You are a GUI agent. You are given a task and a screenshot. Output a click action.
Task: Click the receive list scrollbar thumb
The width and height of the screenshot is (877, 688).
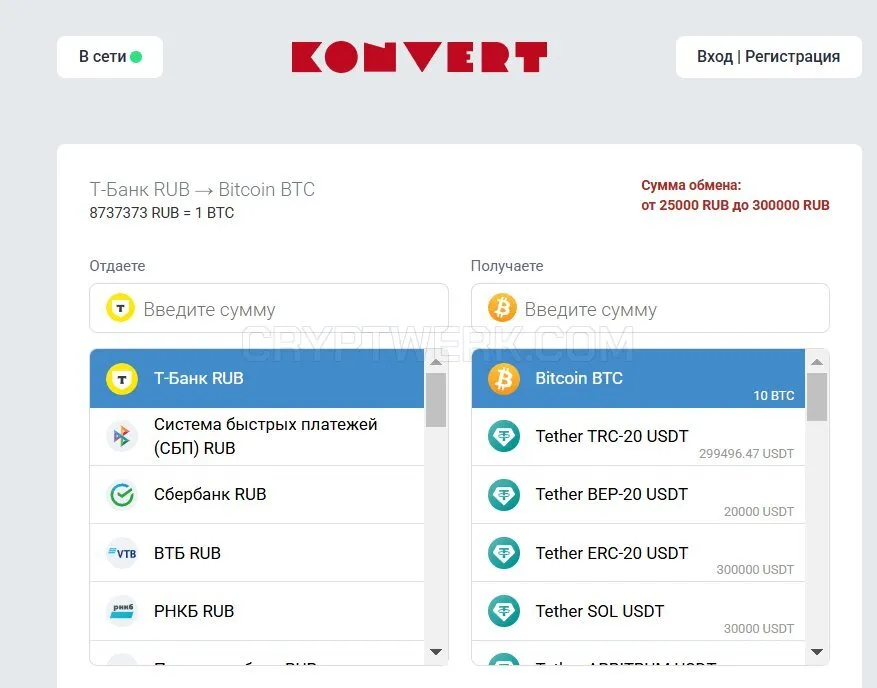tap(817, 397)
